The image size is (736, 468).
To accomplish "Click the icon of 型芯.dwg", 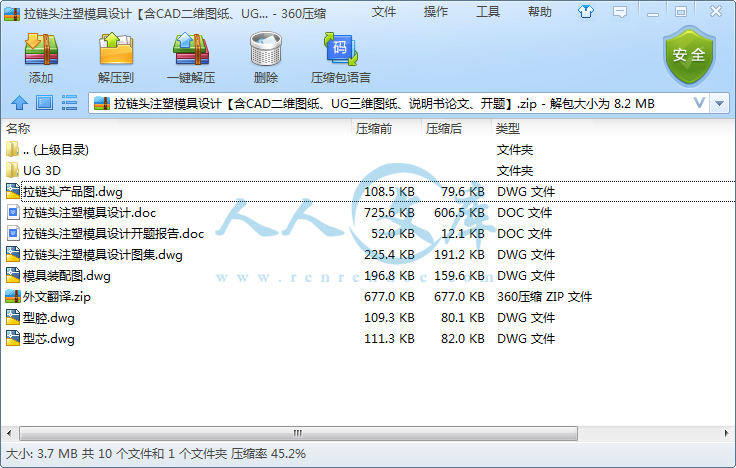I will click(13, 338).
